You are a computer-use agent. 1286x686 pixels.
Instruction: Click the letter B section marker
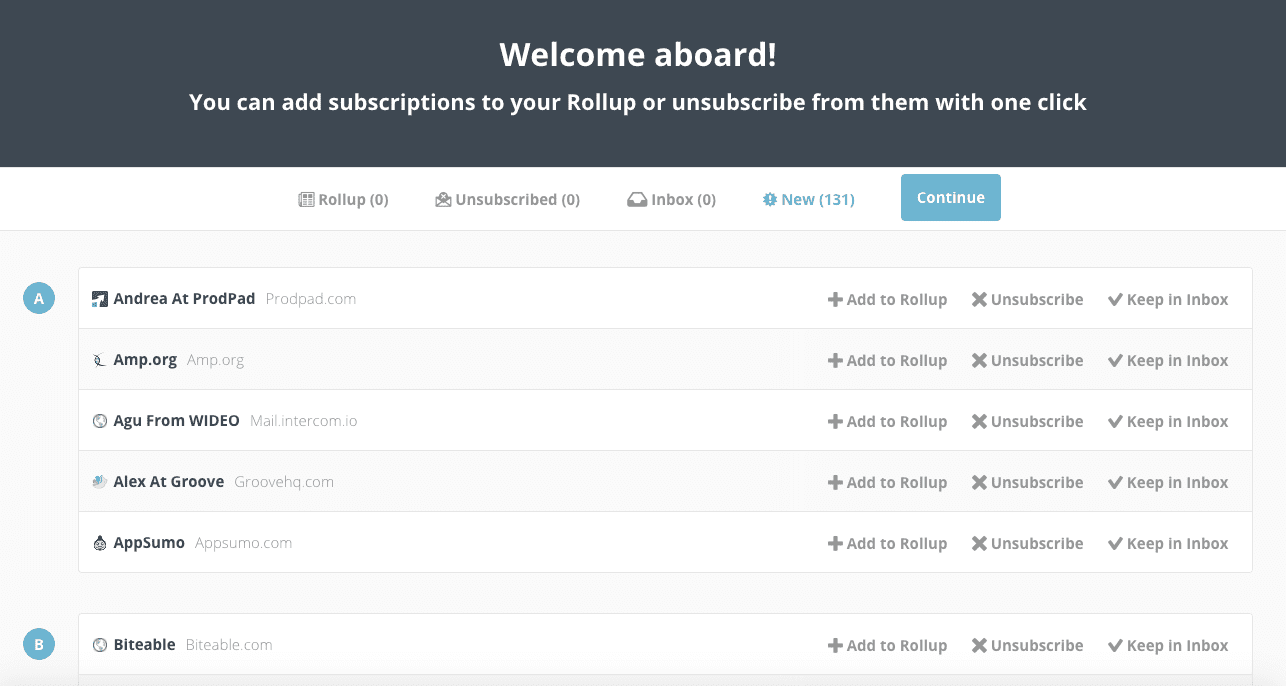coord(39,644)
